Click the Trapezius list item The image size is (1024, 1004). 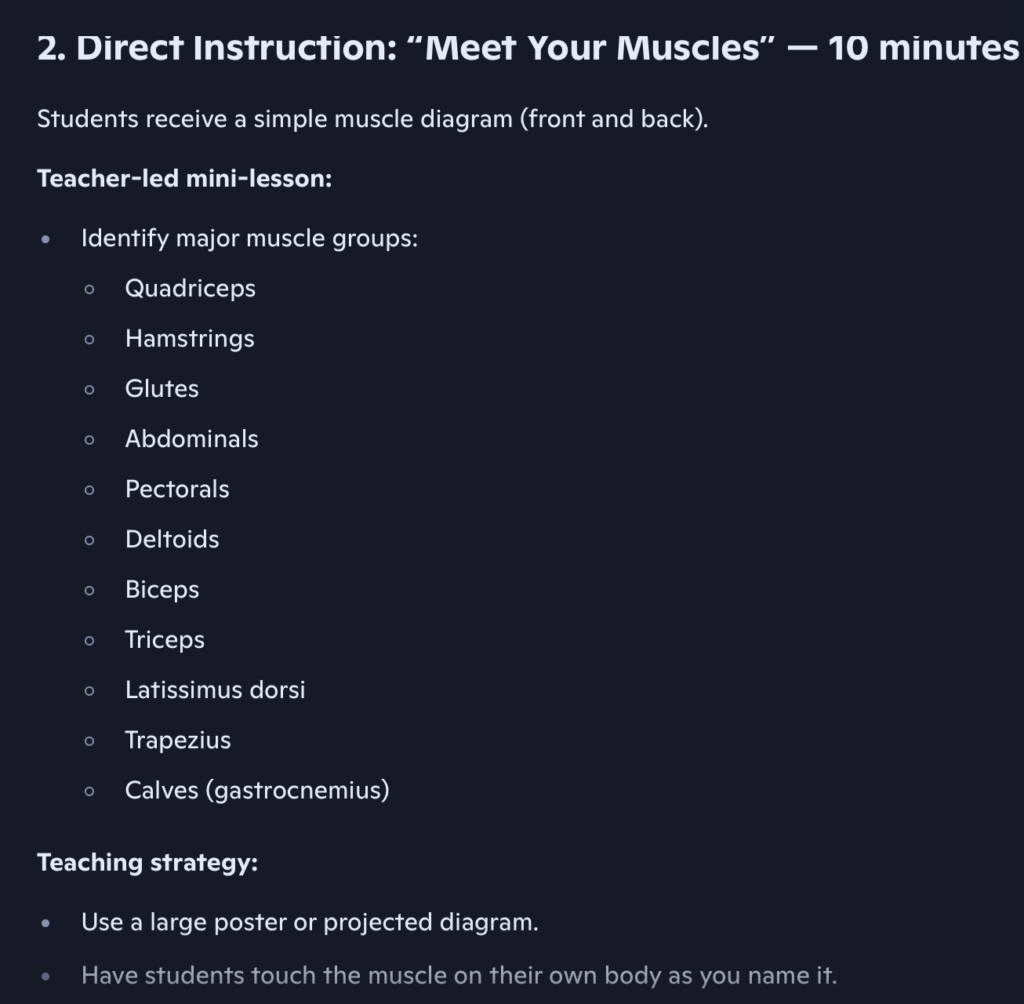coord(177,740)
